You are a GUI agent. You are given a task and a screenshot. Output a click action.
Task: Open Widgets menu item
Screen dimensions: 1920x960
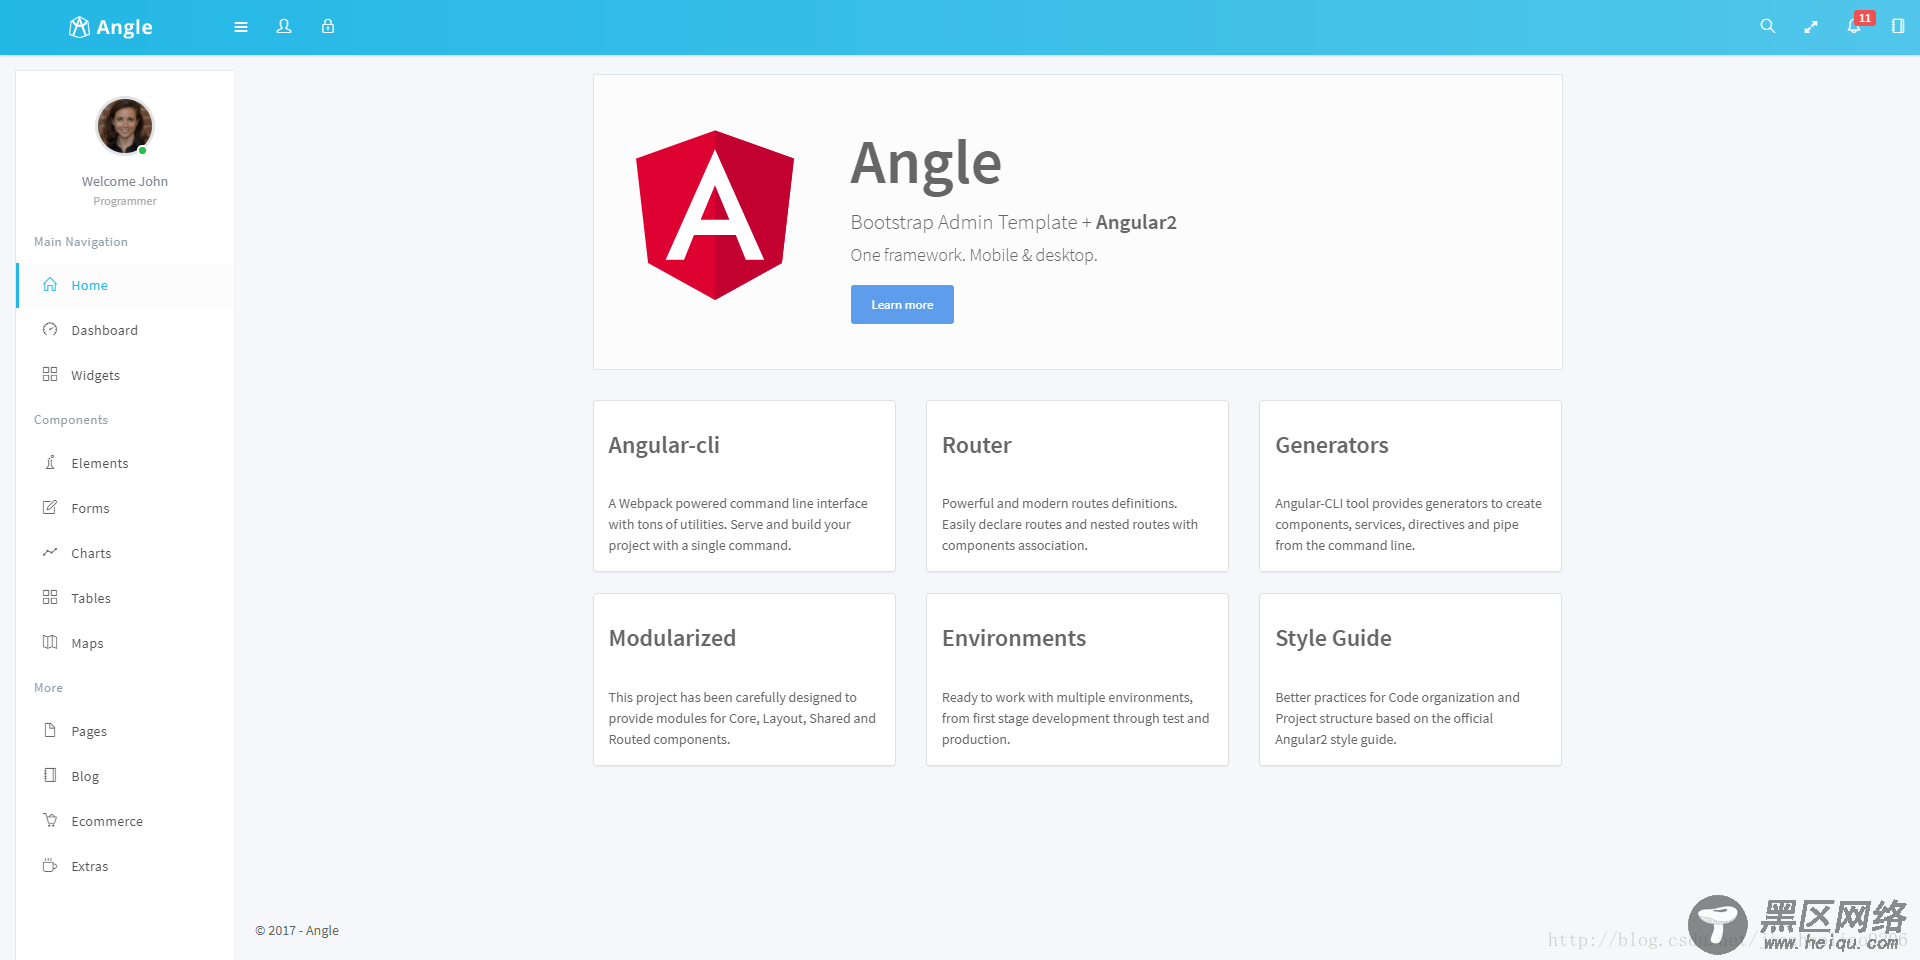(125, 375)
